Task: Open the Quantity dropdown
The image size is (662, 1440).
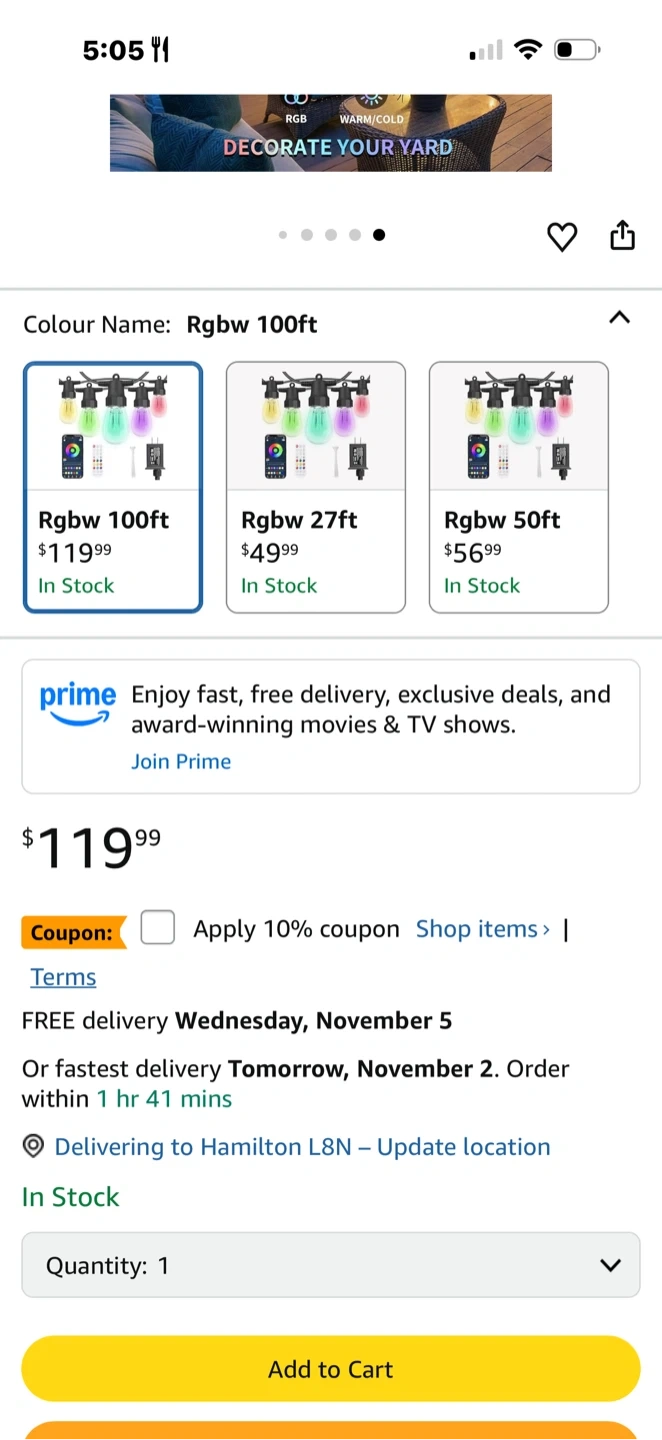Action: pos(331,1265)
